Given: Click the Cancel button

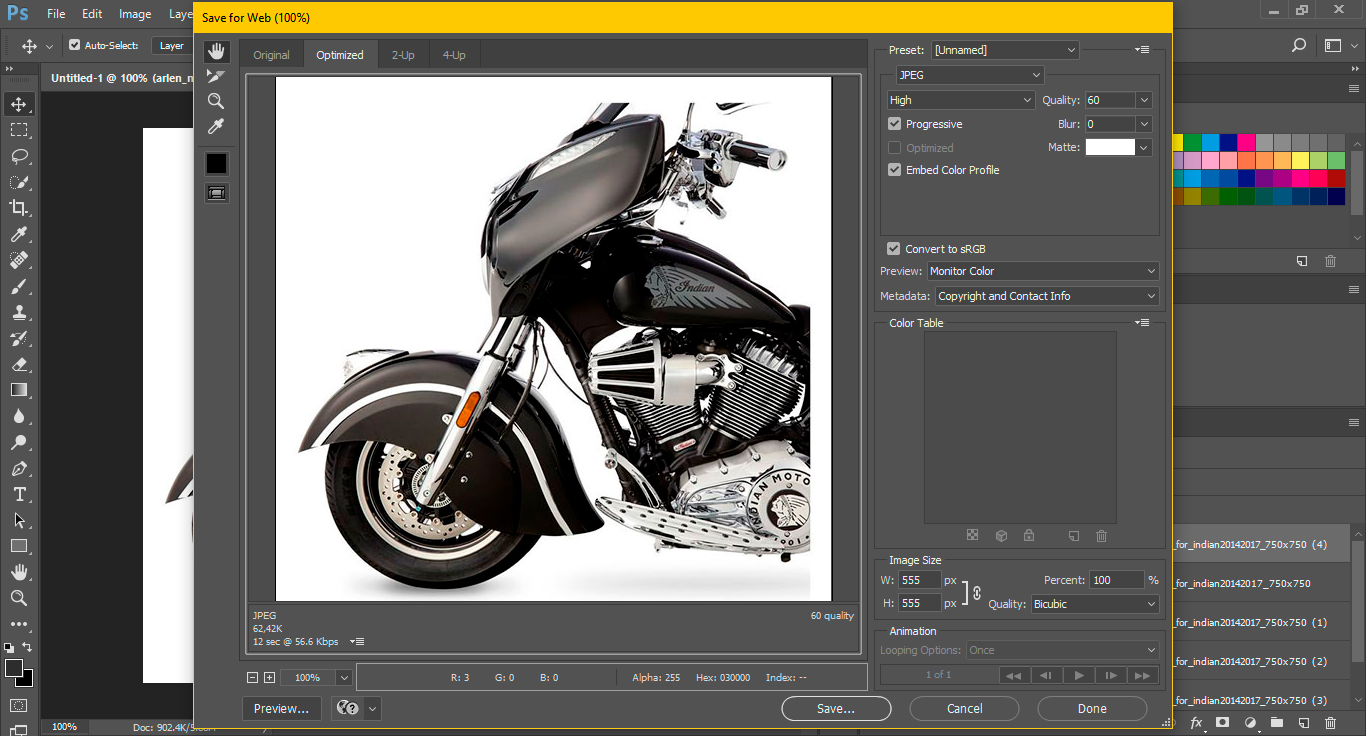Looking at the screenshot, I should click(x=964, y=708).
